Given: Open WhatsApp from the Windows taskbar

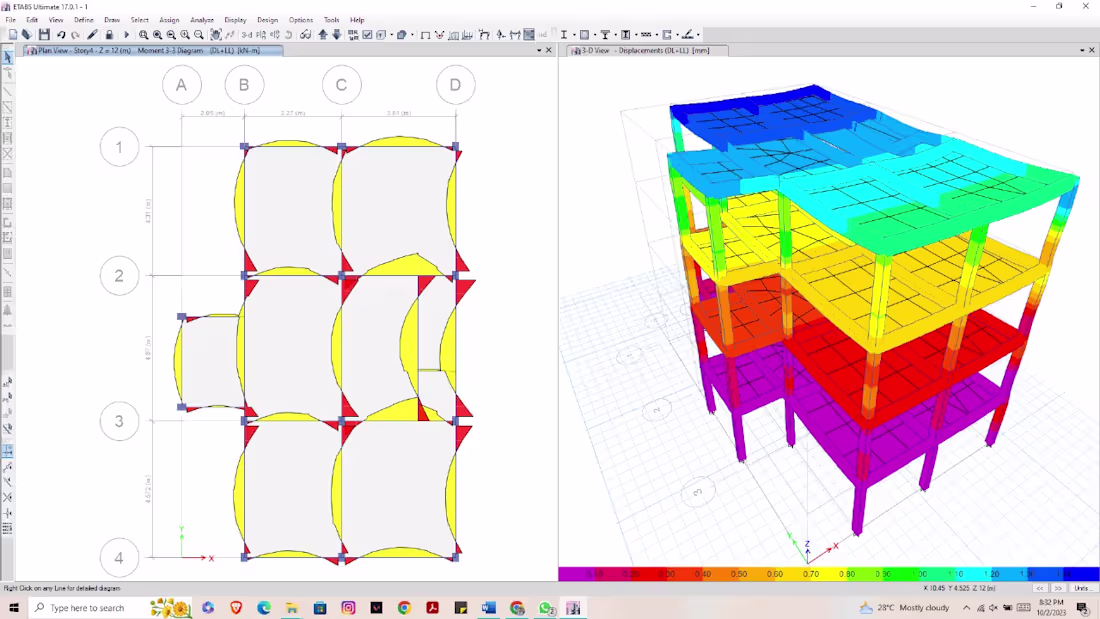Looking at the screenshot, I should coord(546,608).
